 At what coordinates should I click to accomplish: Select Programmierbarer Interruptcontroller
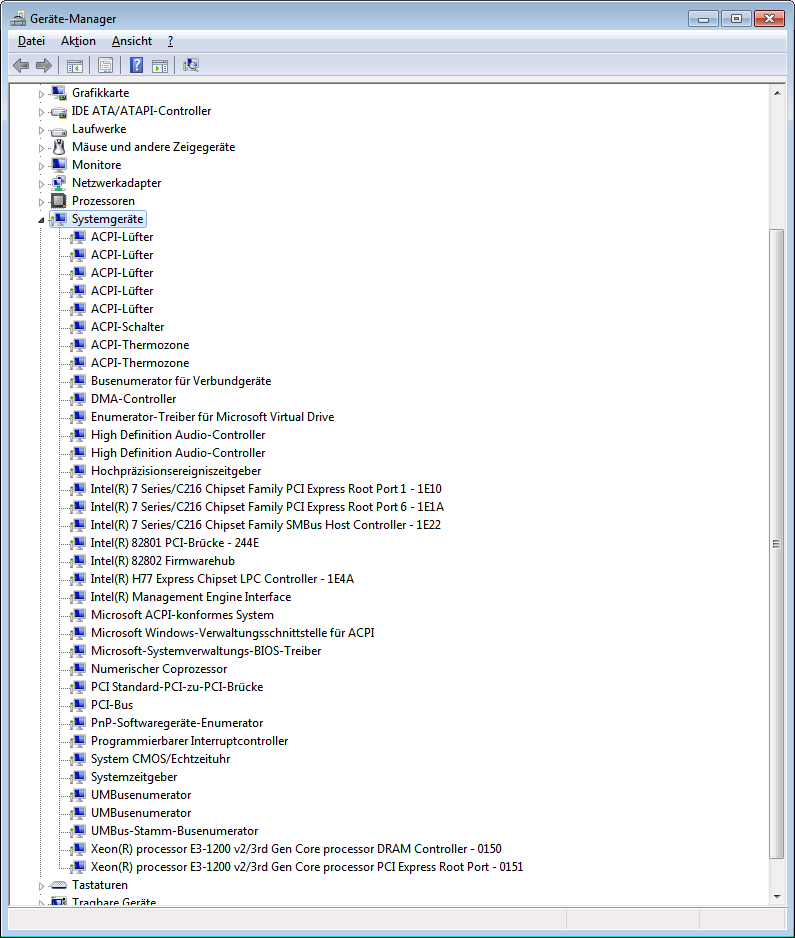[190, 741]
